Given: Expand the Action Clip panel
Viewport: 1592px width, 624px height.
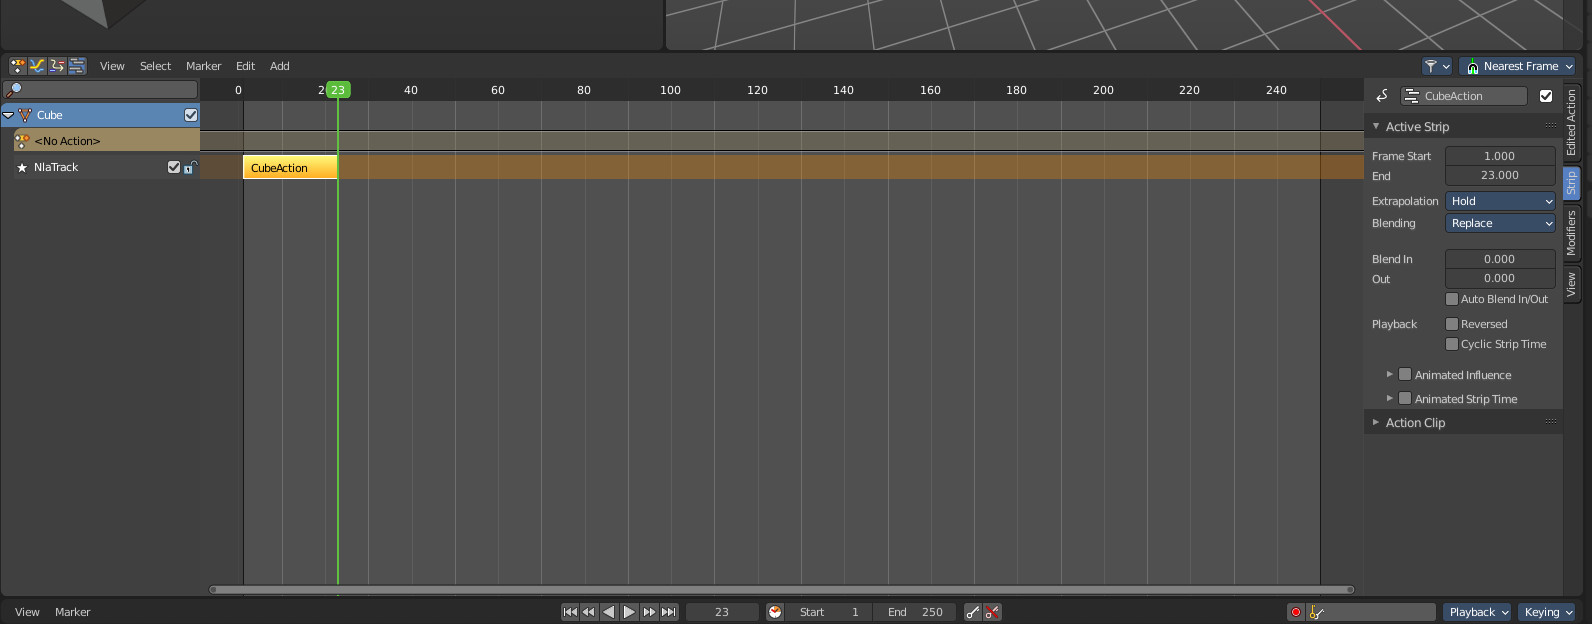Looking at the screenshot, I should [x=1376, y=422].
